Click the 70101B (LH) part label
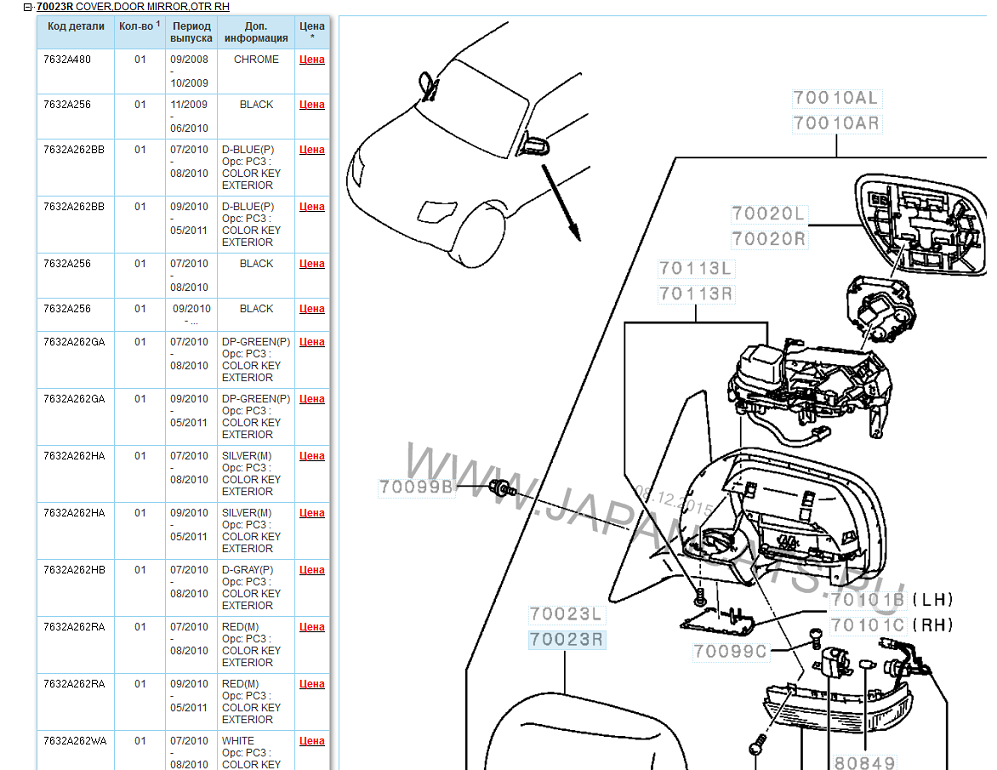Image resolution: width=997 pixels, height=770 pixels. 867,600
